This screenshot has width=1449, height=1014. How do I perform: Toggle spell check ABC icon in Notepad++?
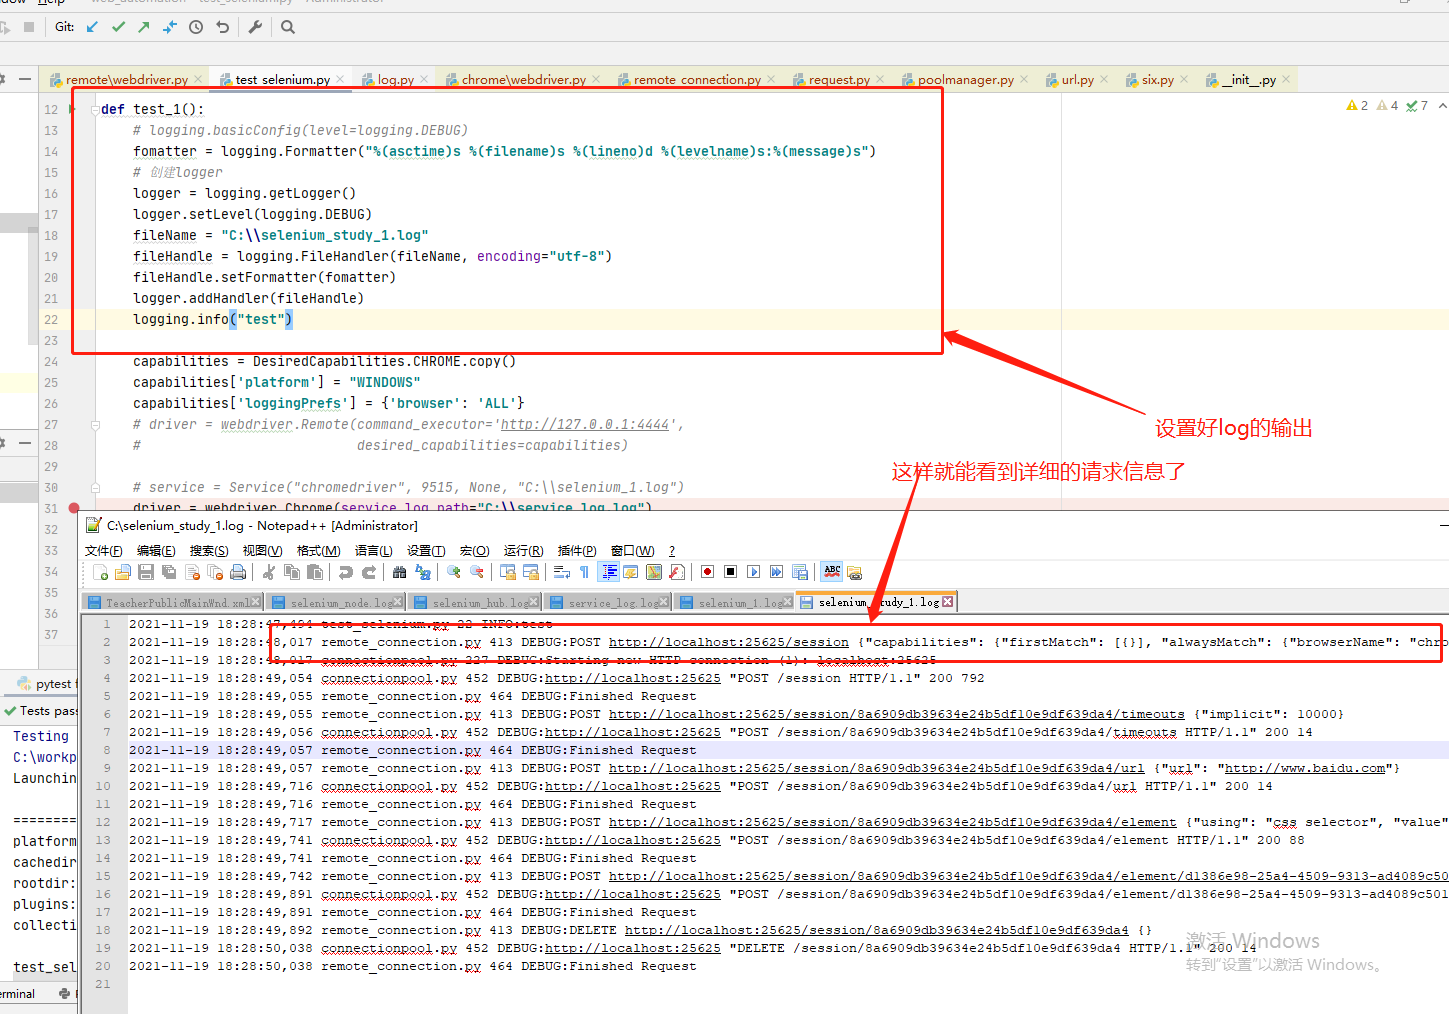pyautogui.click(x=832, y=572)
